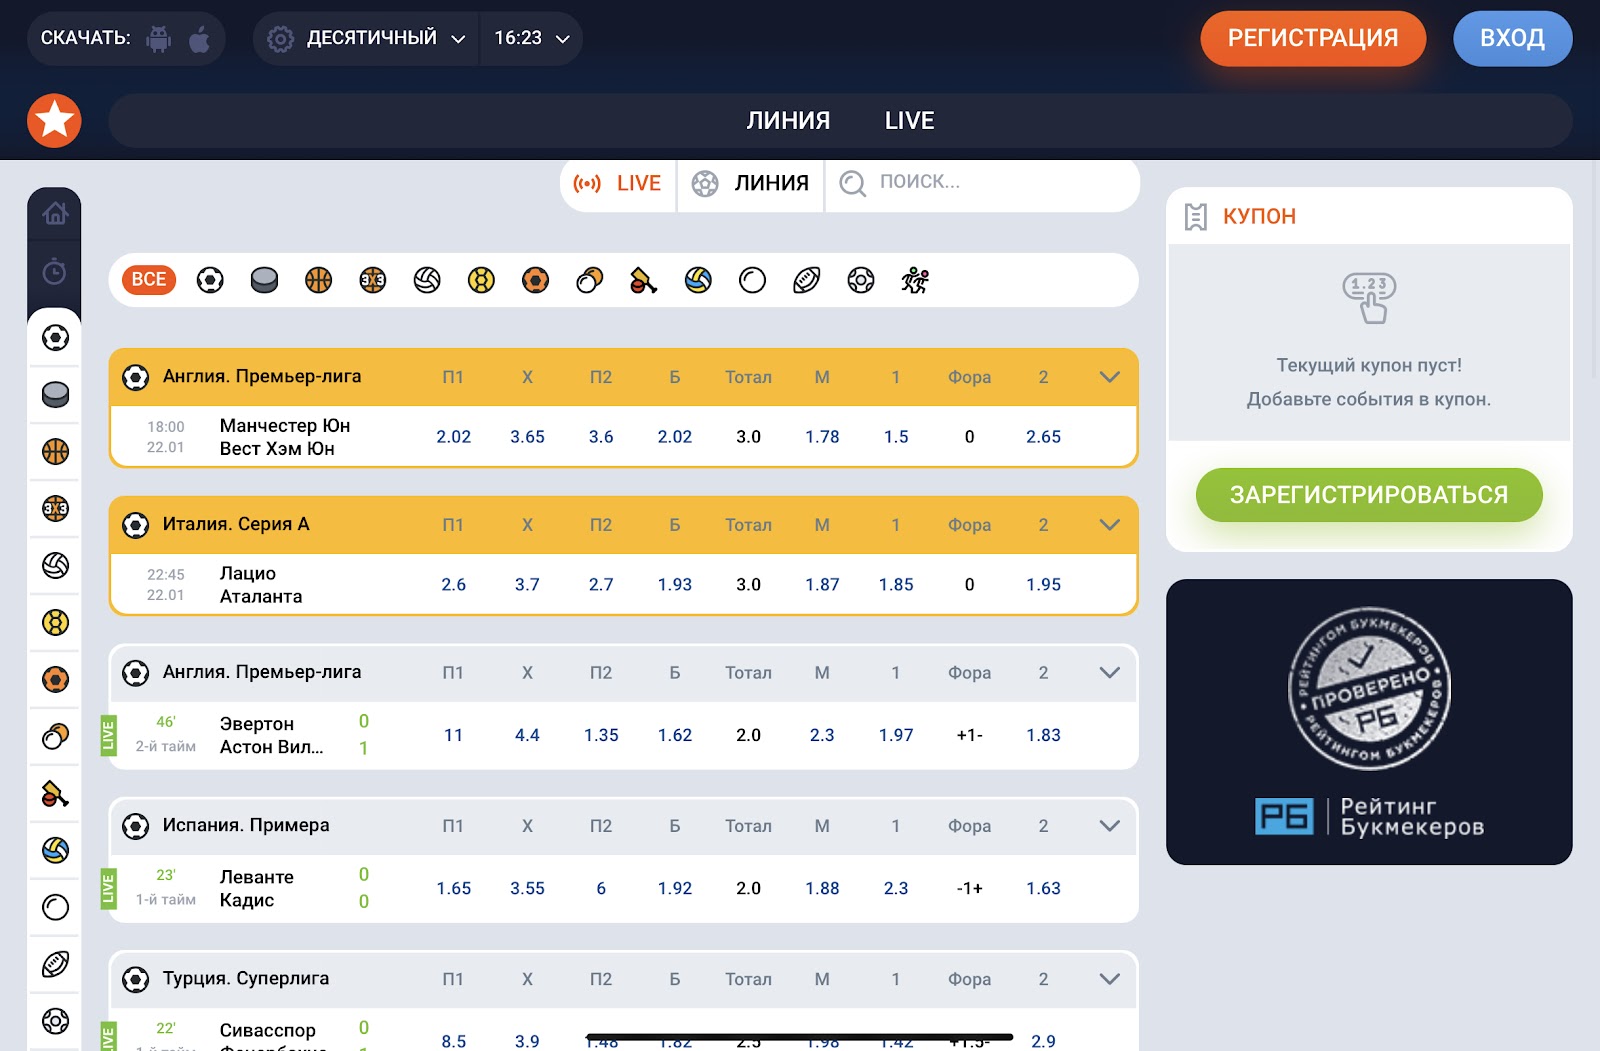Select hockey puck in left sidebar

point(55,395)
